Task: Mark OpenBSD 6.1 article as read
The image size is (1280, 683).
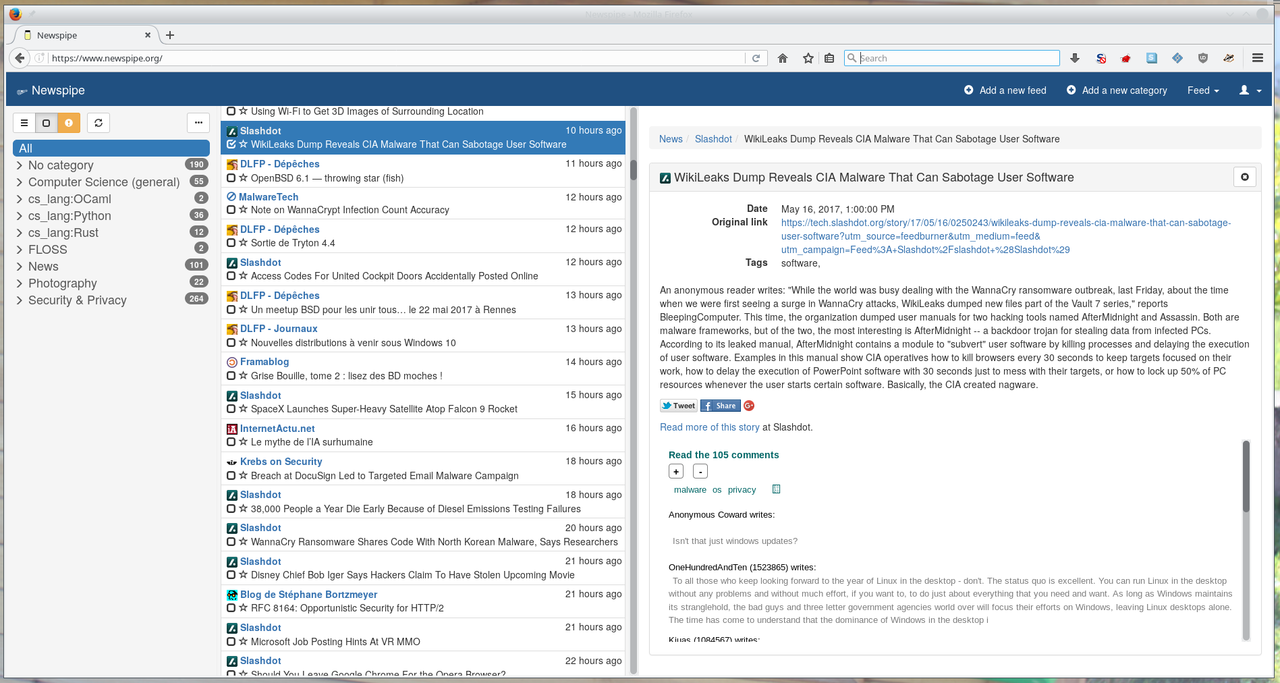Action: point(232,178)
